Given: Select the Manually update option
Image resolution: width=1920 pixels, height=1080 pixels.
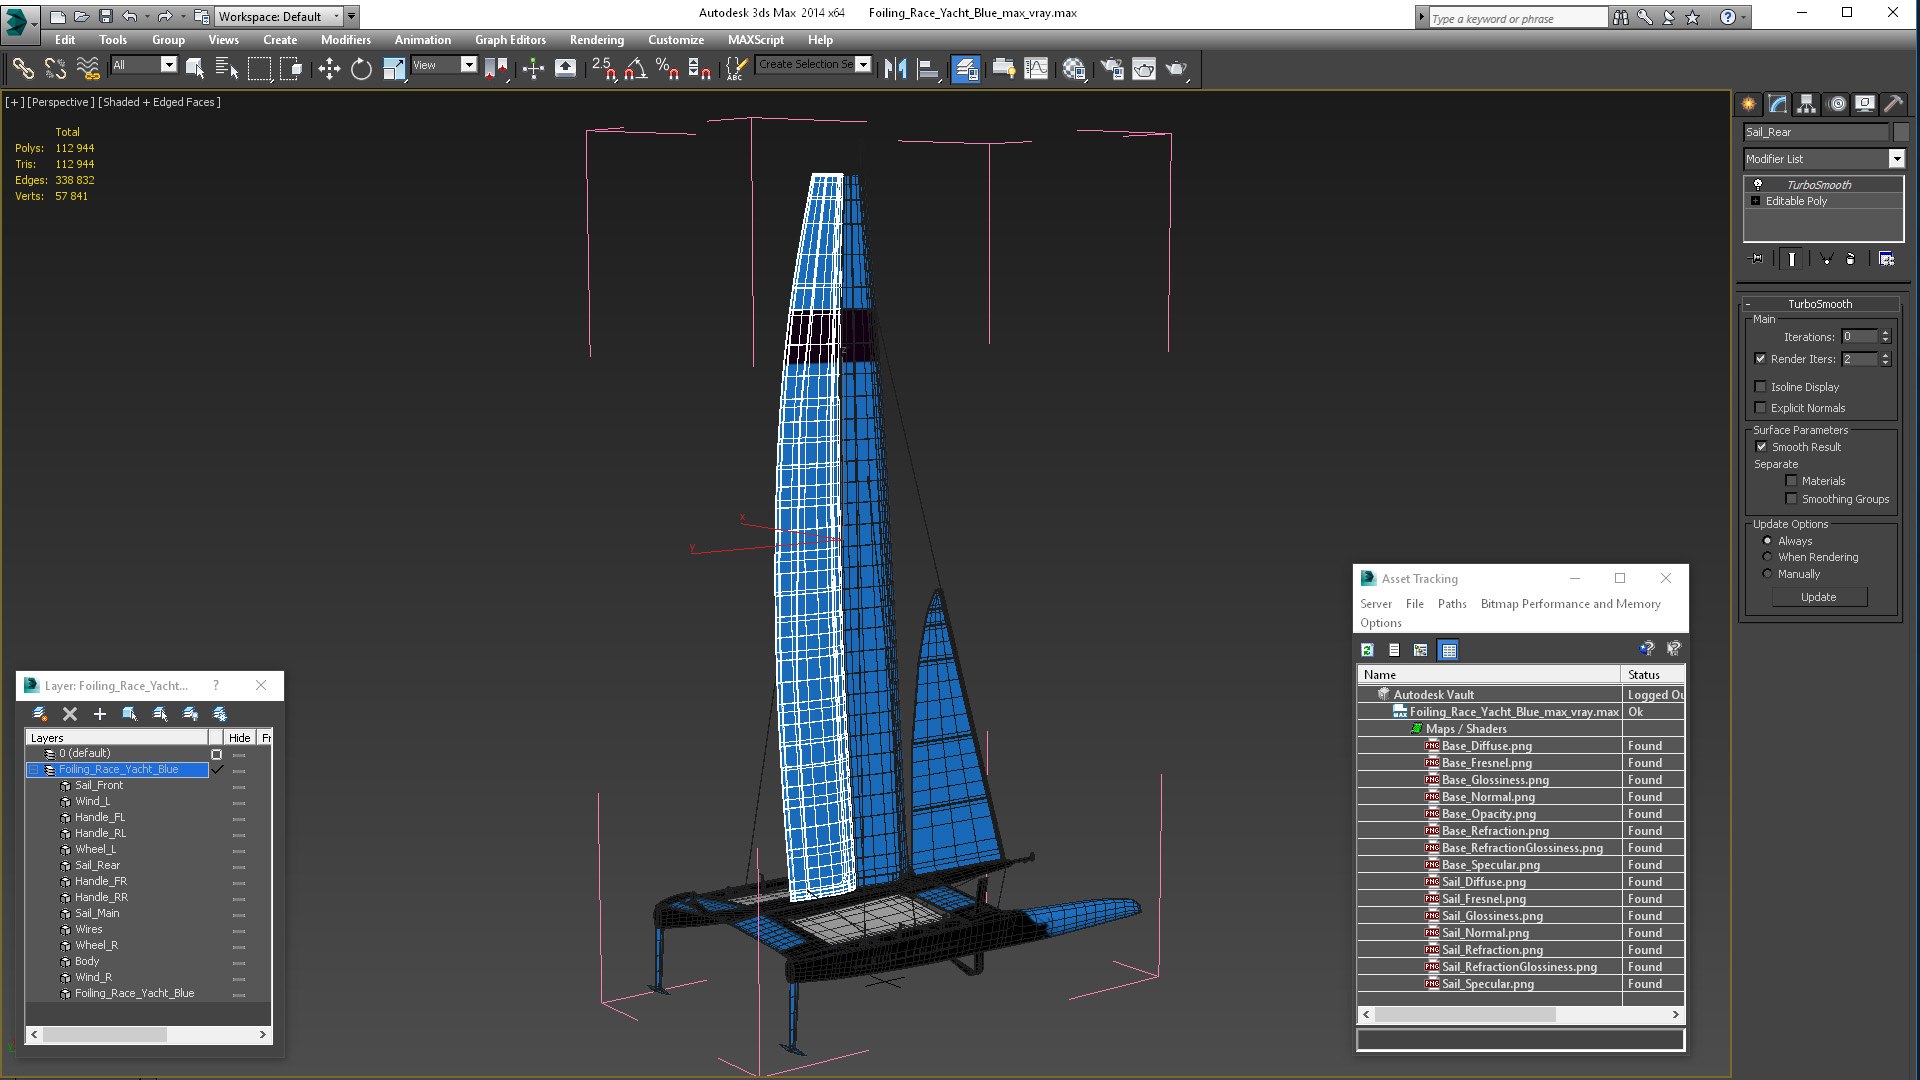Looking at the screenshot, I should pyautogui.click(x=1767, y=574).
